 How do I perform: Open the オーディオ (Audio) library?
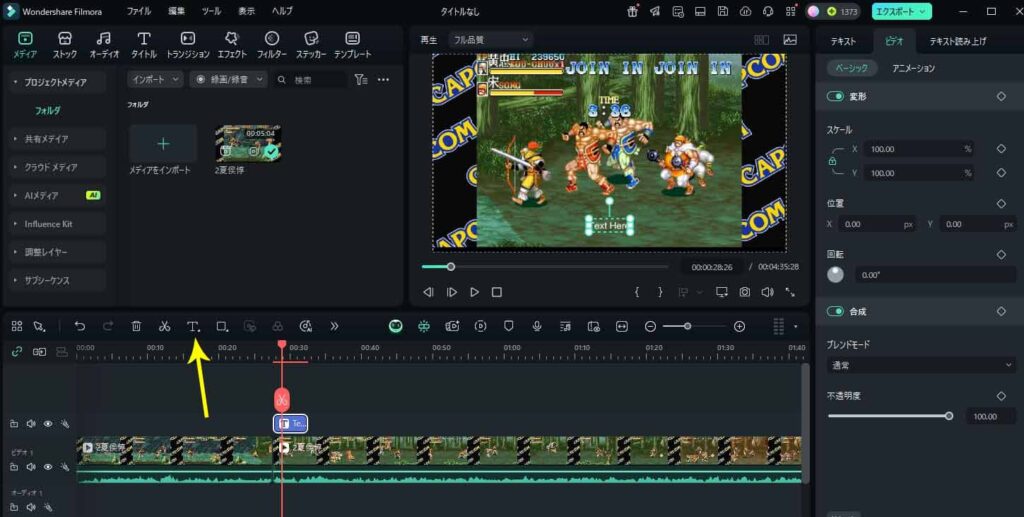tap(104, 45)
